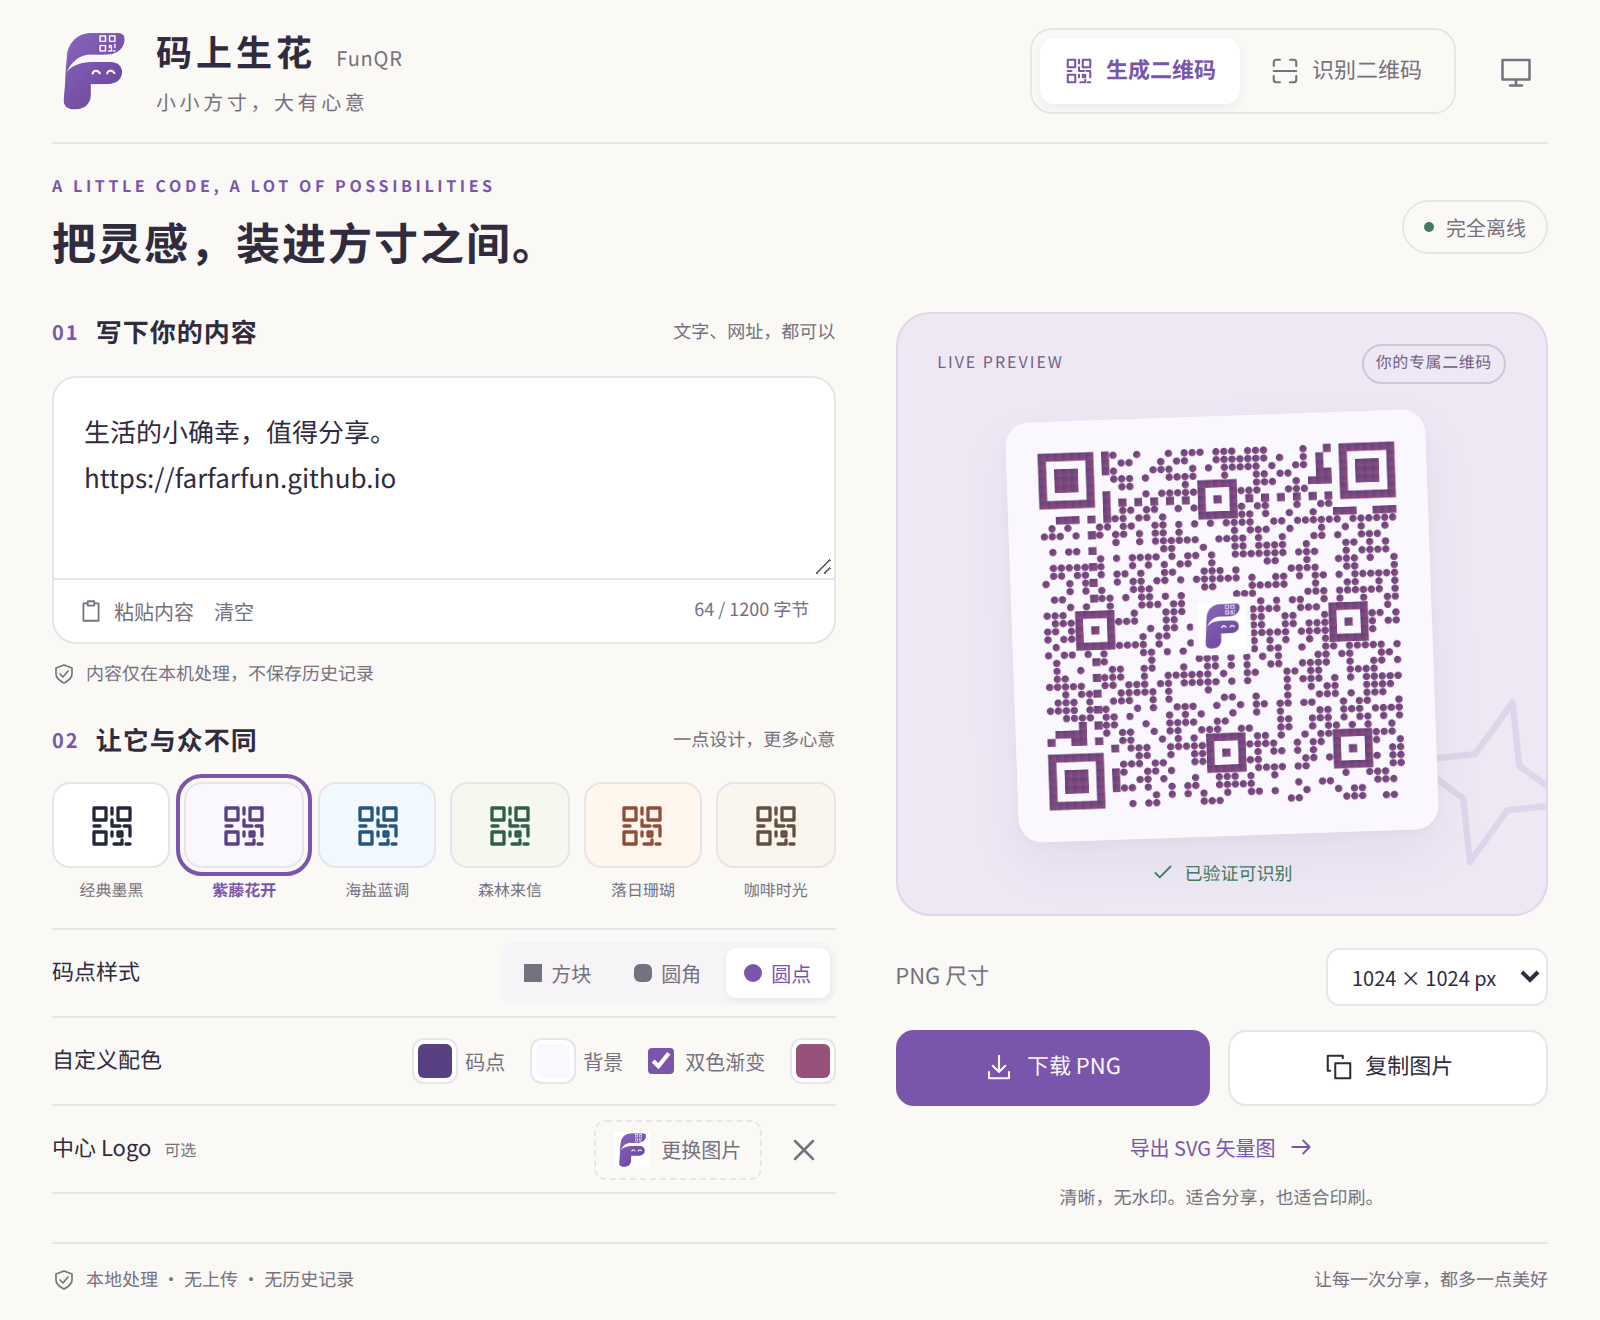Choose the 咖啡时光 theme icon
Viewport: 1600px width, 1320px height.
[x=776, y=825]
